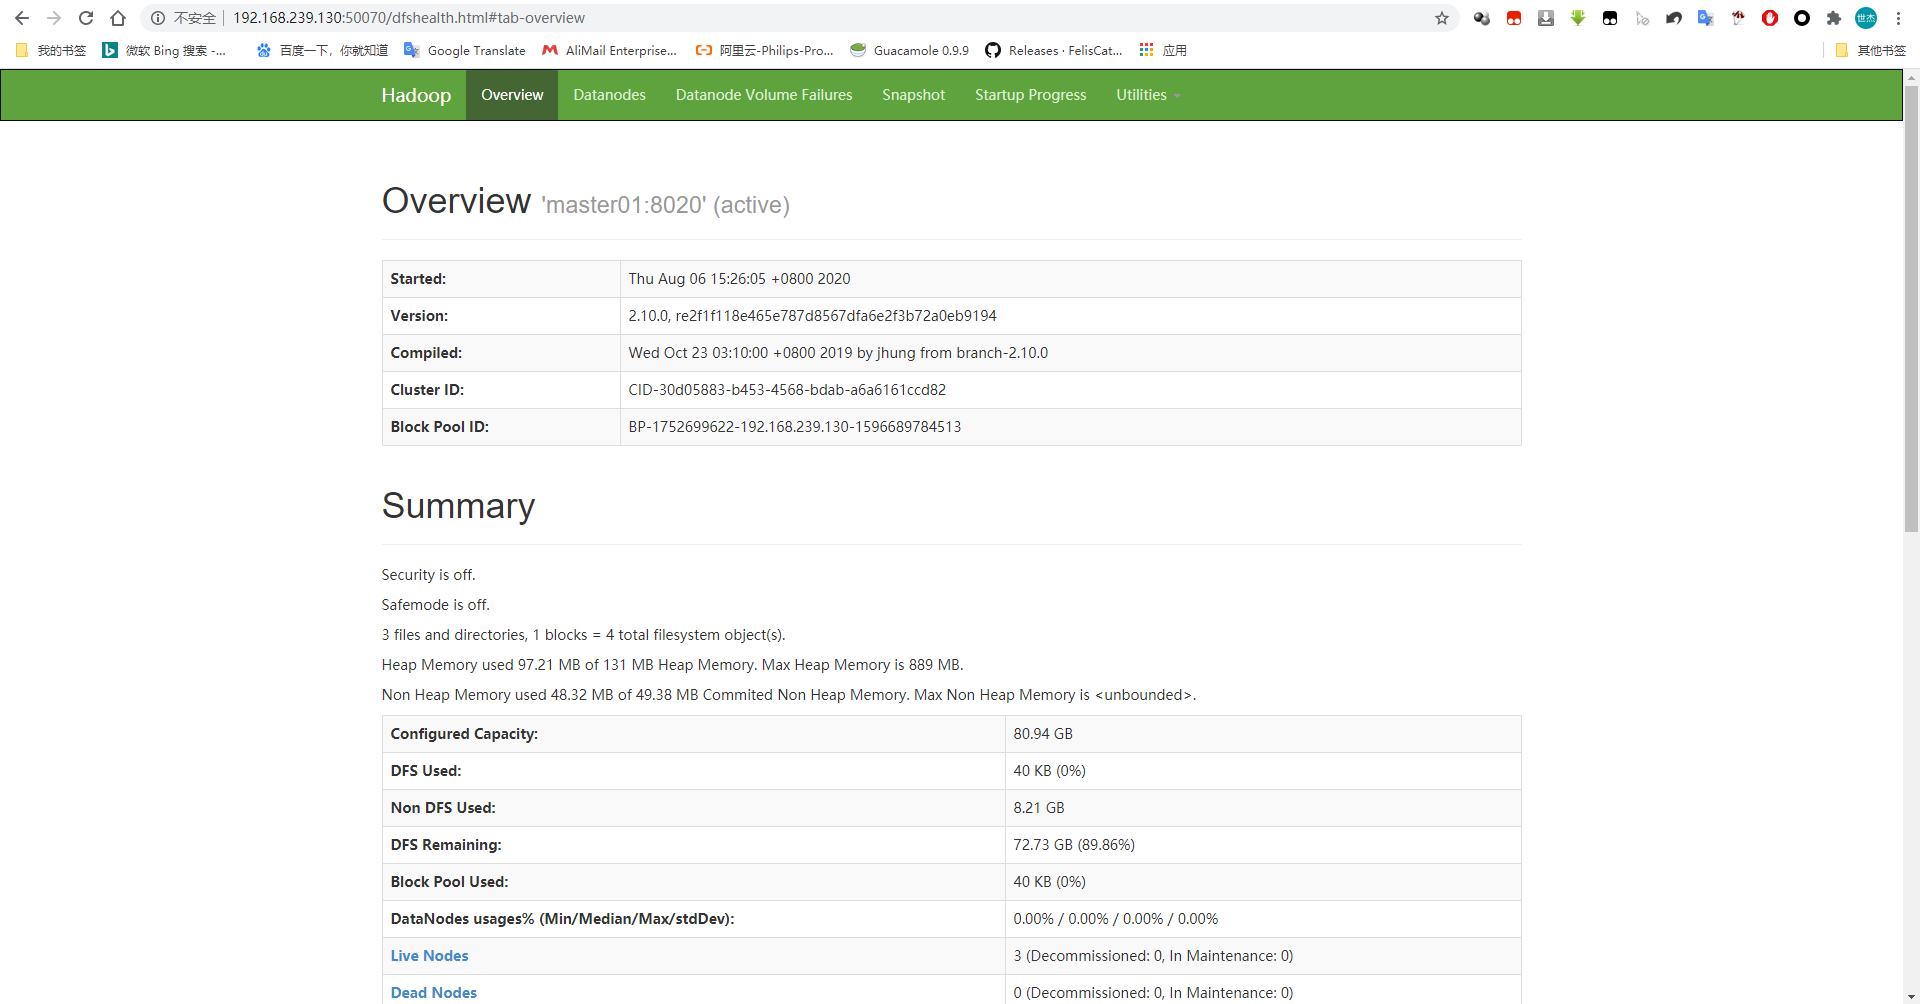Select the Overview tab

tap(512, 95)
